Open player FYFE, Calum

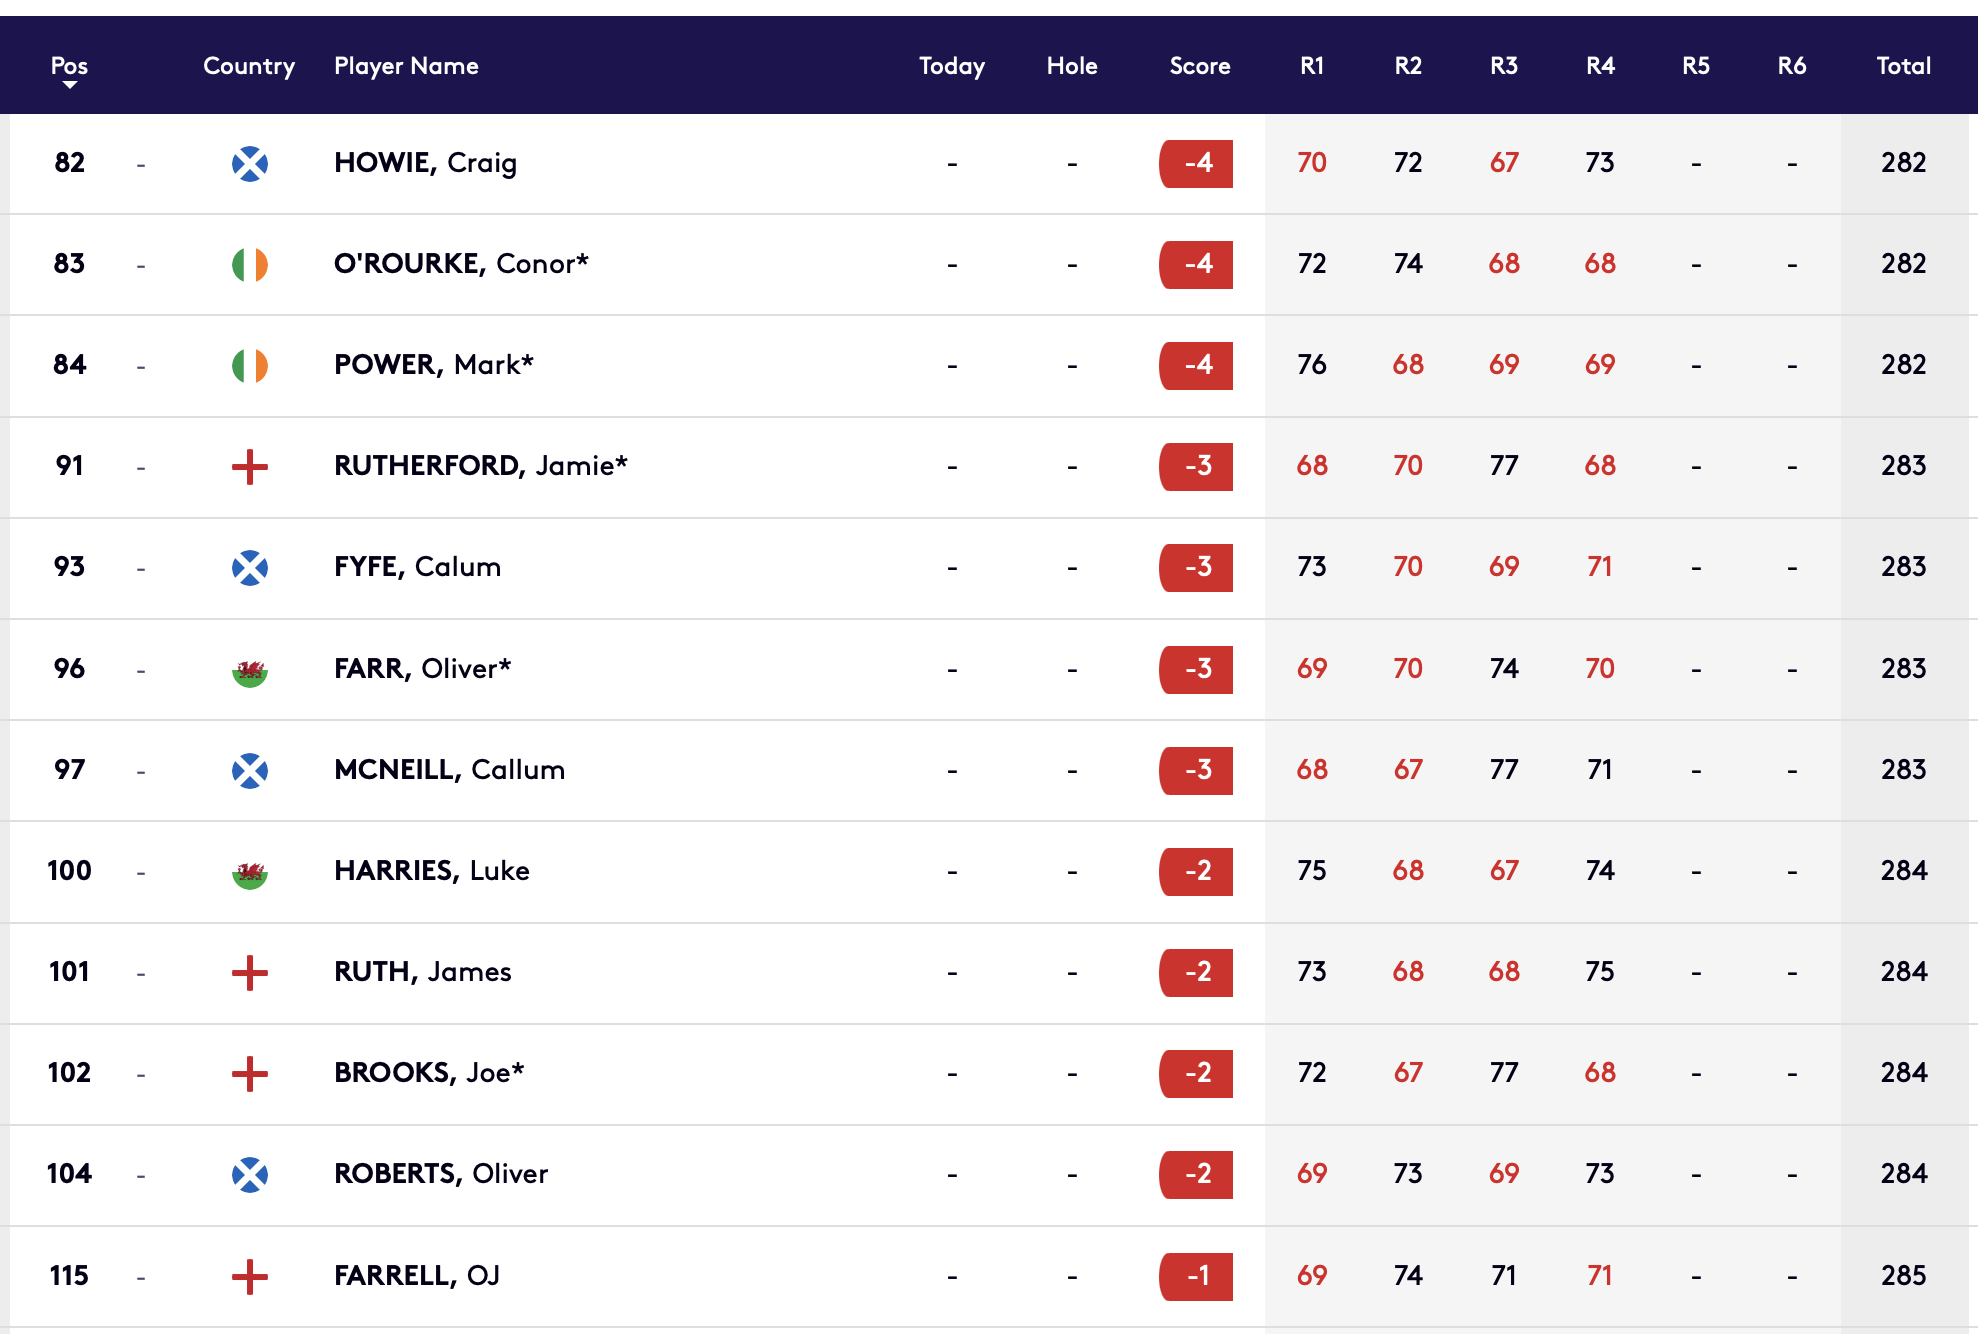click(x=417, y=567)
